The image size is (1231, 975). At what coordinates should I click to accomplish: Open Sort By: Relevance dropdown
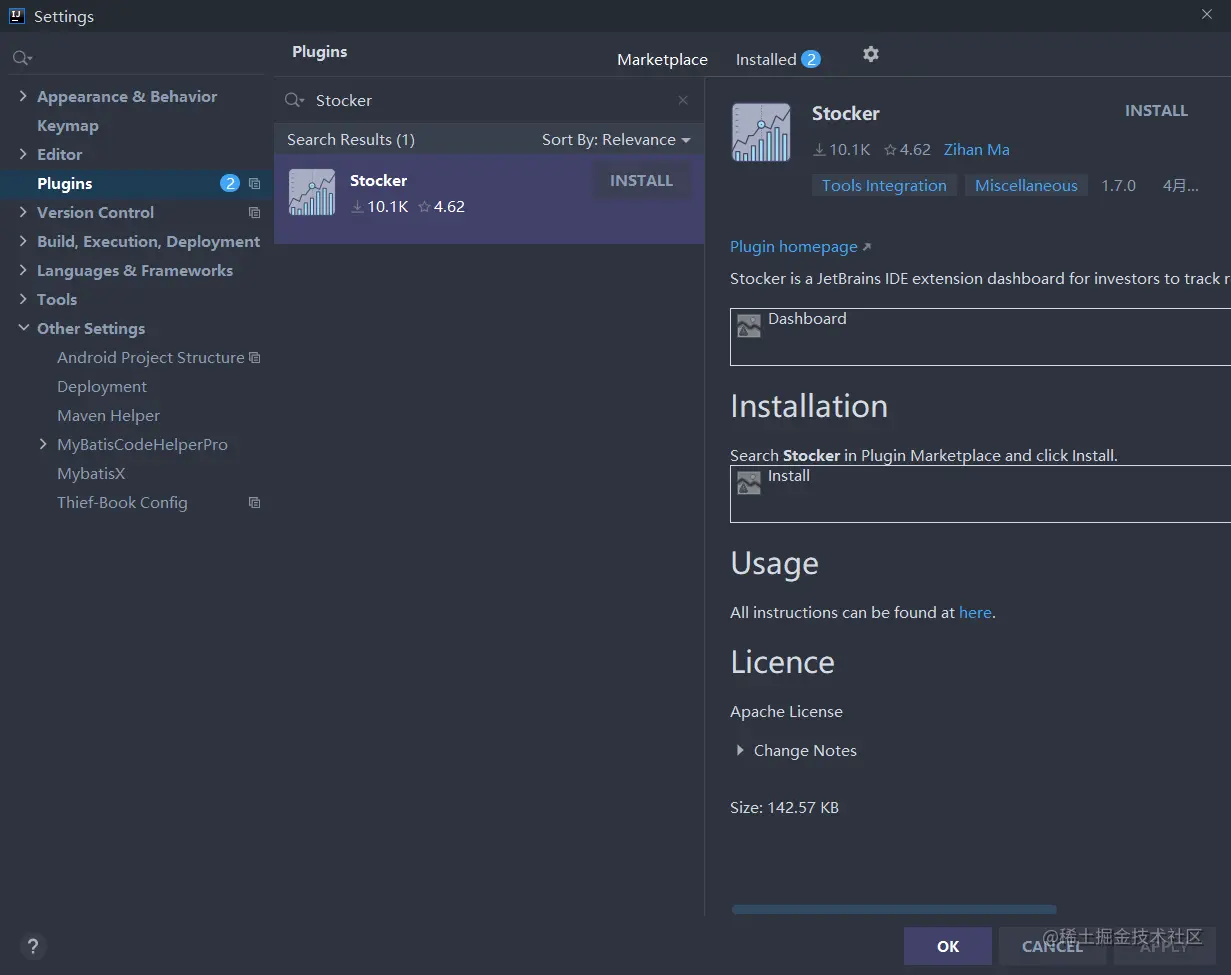pyautogui.click(x=616, y=140)
